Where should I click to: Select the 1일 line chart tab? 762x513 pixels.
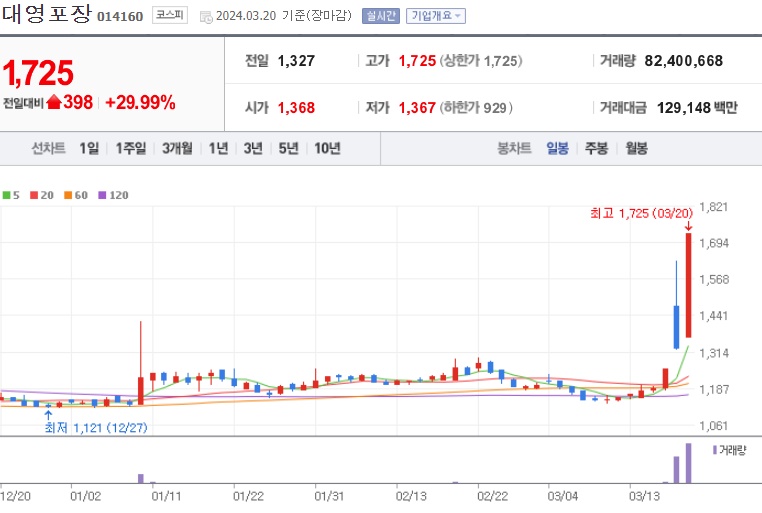click(x=89, y=148)
